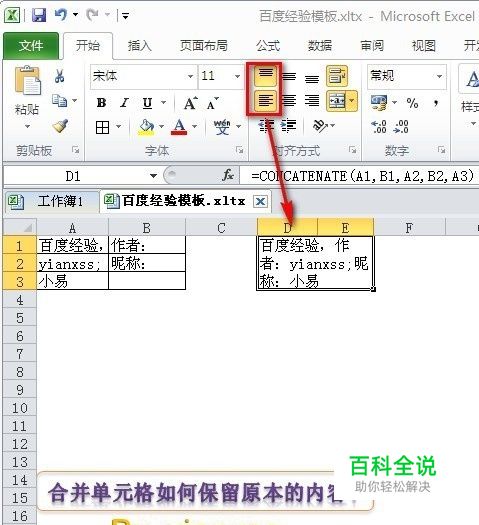Cut selection with scissors icon
The height and width of the screenshot is (525, 479).
tap(60, 76)
